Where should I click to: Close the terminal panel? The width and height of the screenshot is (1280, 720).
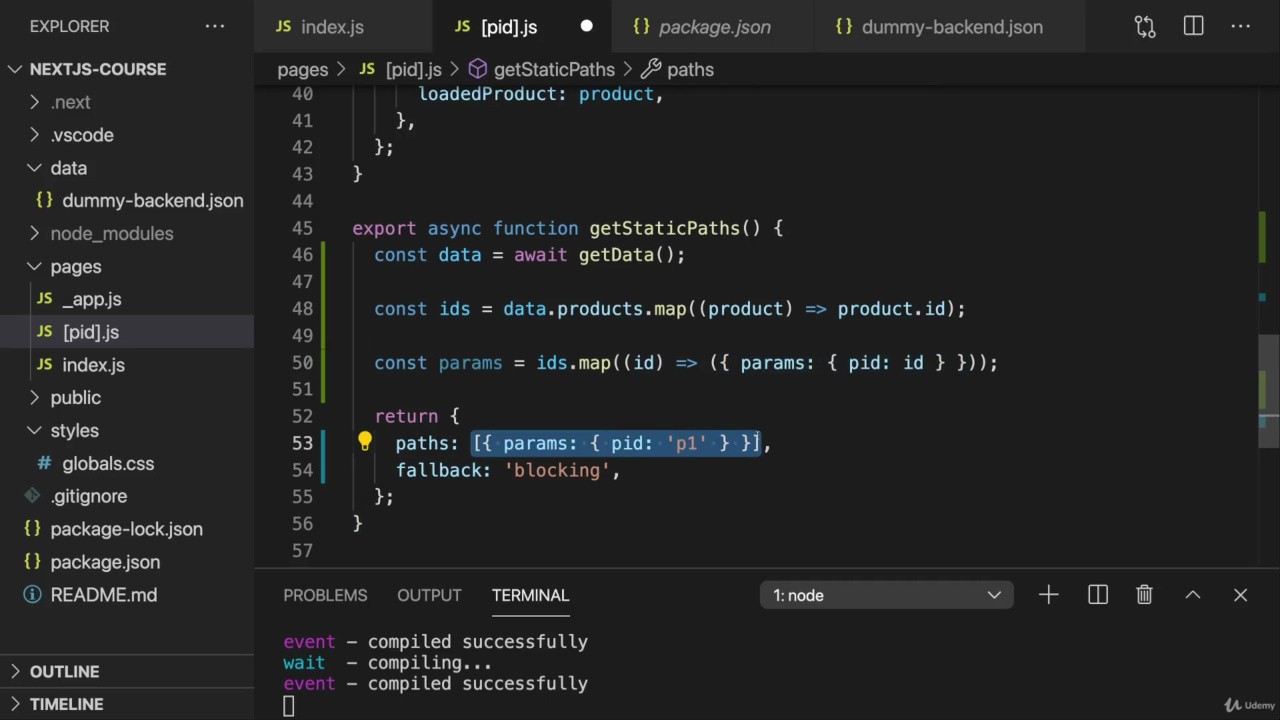coord(1241,595)
